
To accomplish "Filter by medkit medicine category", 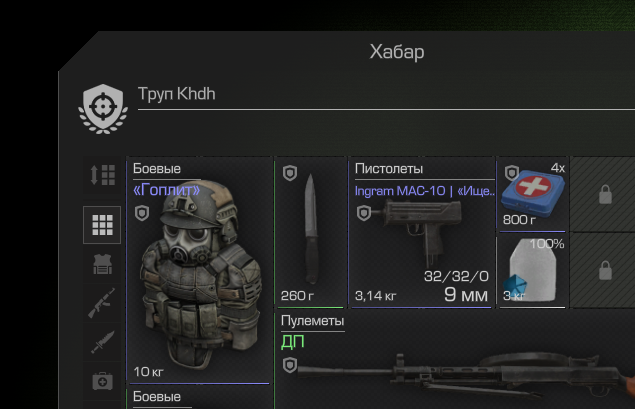I will click(x=102, y=381).
